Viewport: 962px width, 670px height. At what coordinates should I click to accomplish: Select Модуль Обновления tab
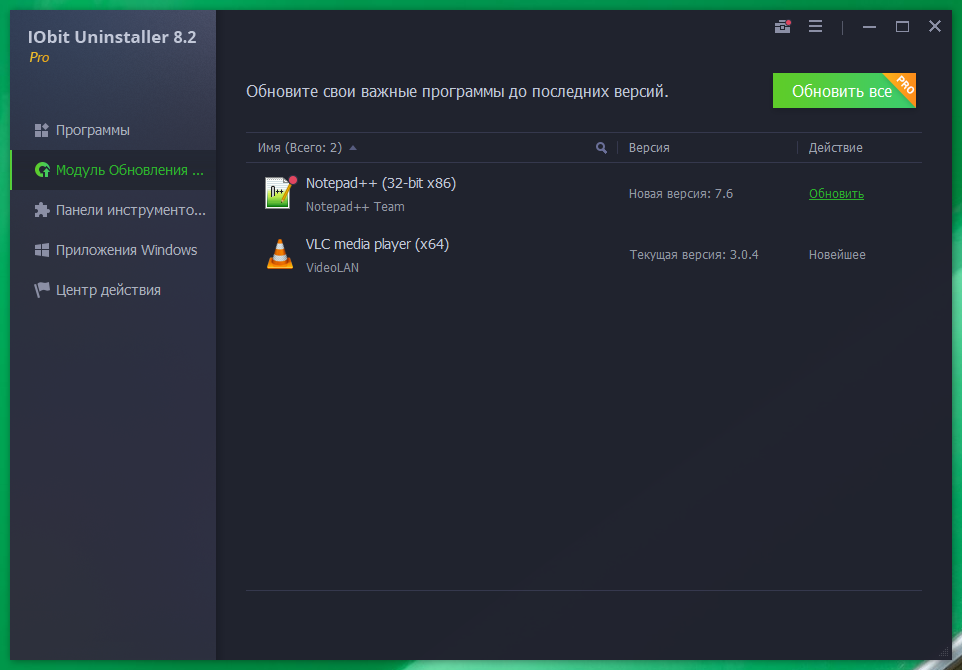pyautogui.click(x=113, y=170)
